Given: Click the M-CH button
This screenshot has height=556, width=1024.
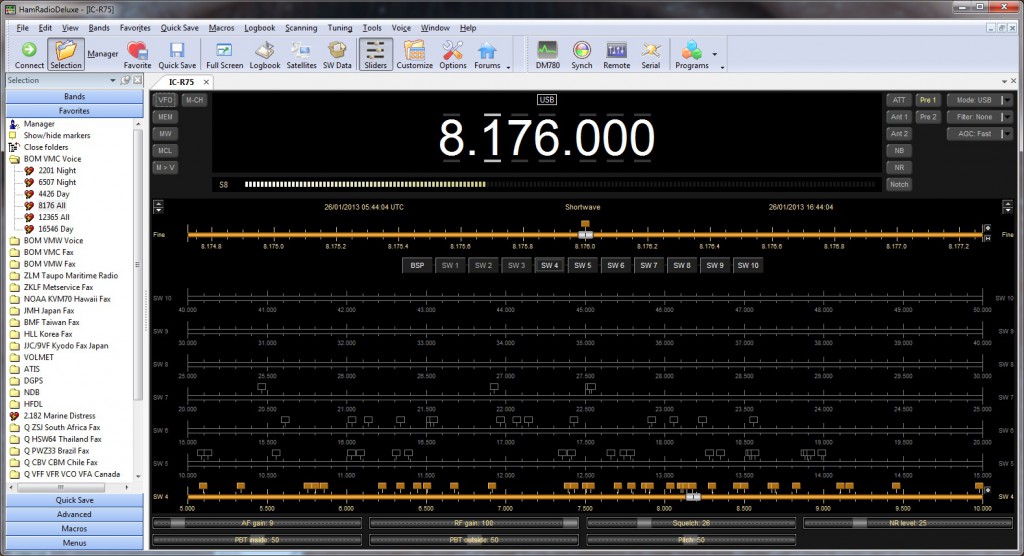Looking at the screenshot, I should click(x=194, y=100).
